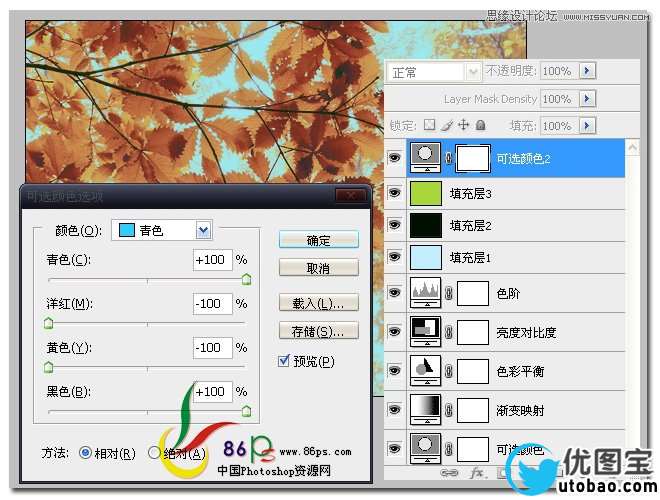The width and height of the screenshot is (660, 500).
Task: Click the 可选颜色2 layer mask thumbnail
Action: (x=473, y=158)
